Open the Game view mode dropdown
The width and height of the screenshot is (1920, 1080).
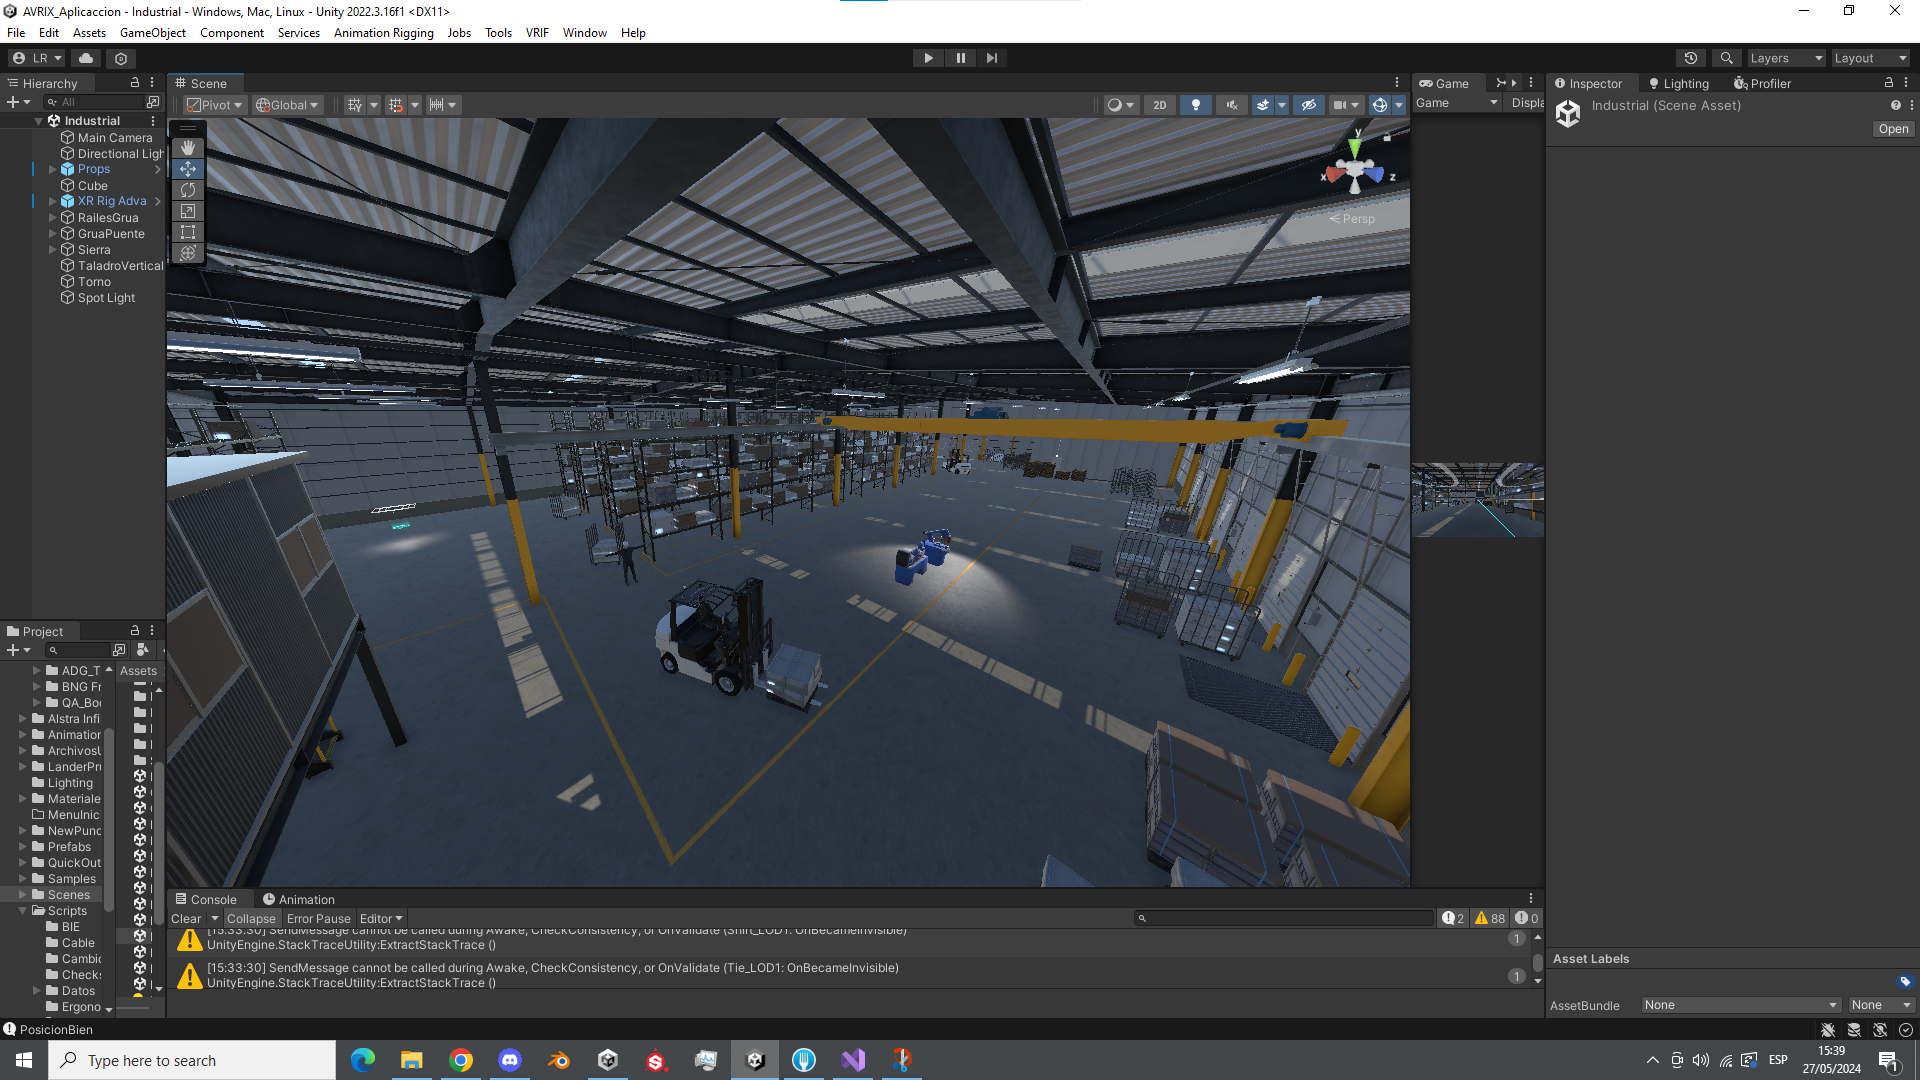click(1457, 103)
